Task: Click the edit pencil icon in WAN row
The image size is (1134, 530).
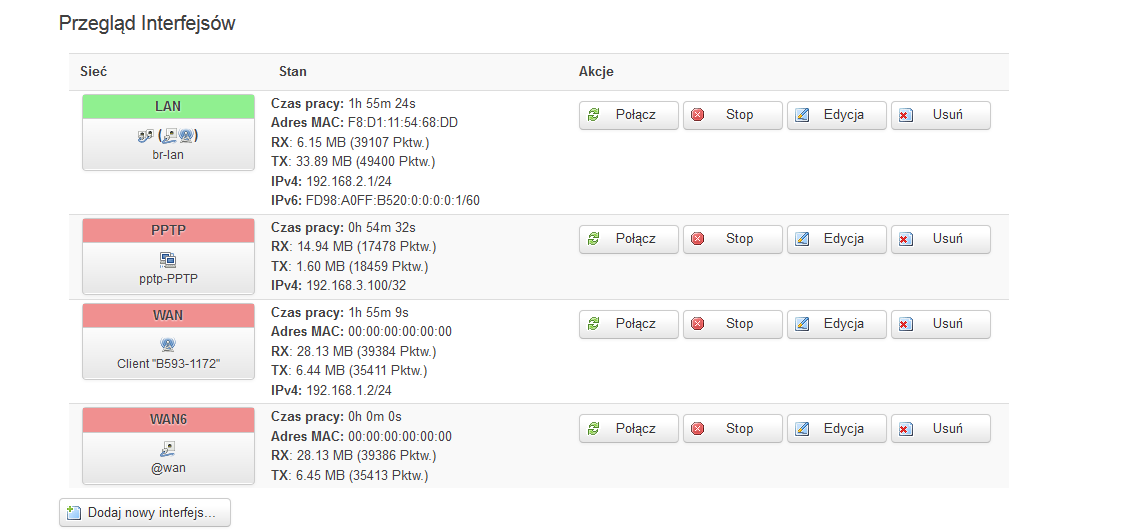Action: pyautogui.click(x=801, y=324)
